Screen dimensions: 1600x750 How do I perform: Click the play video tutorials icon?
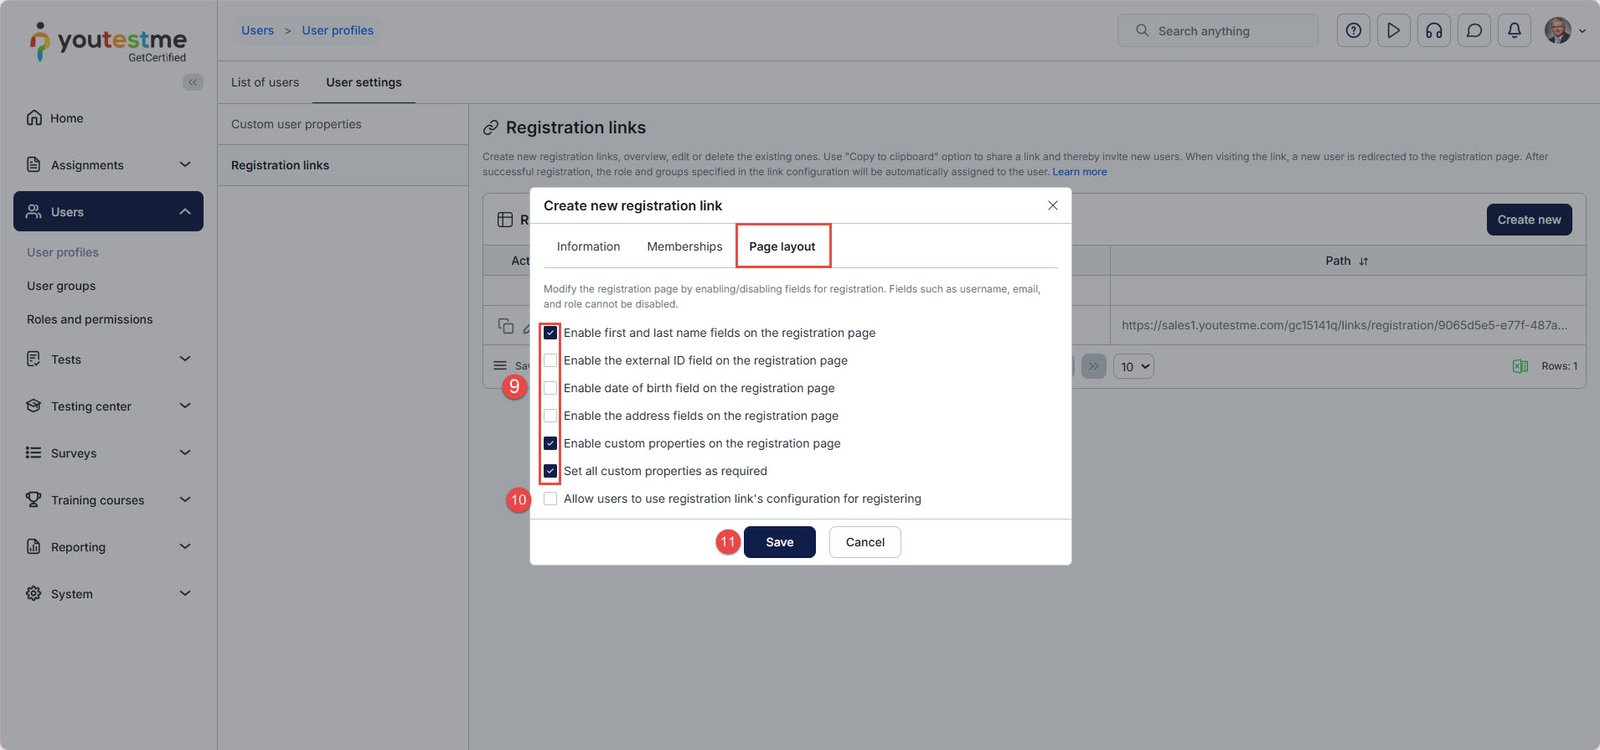click(x=1393, y=31)
